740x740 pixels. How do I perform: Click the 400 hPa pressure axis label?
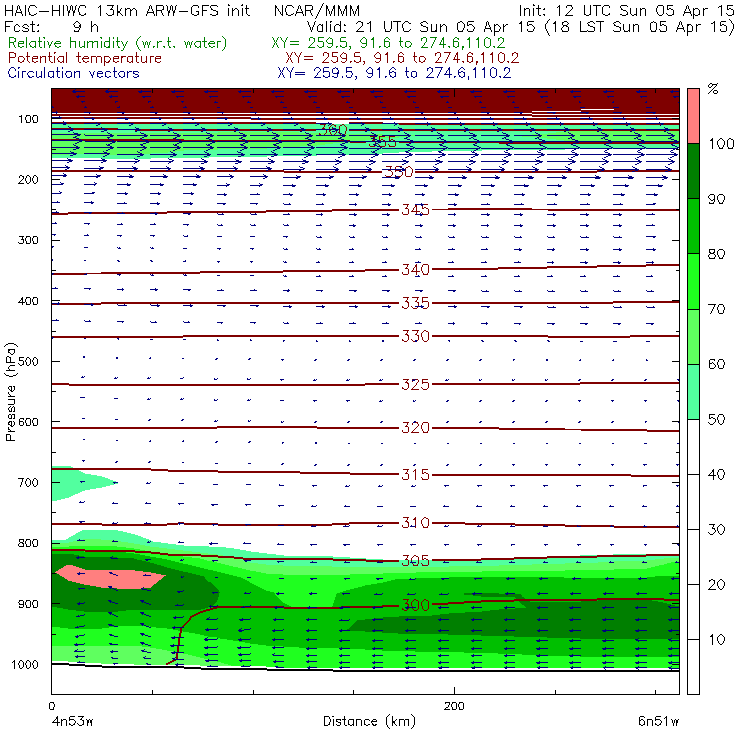[x=28, y=301]
